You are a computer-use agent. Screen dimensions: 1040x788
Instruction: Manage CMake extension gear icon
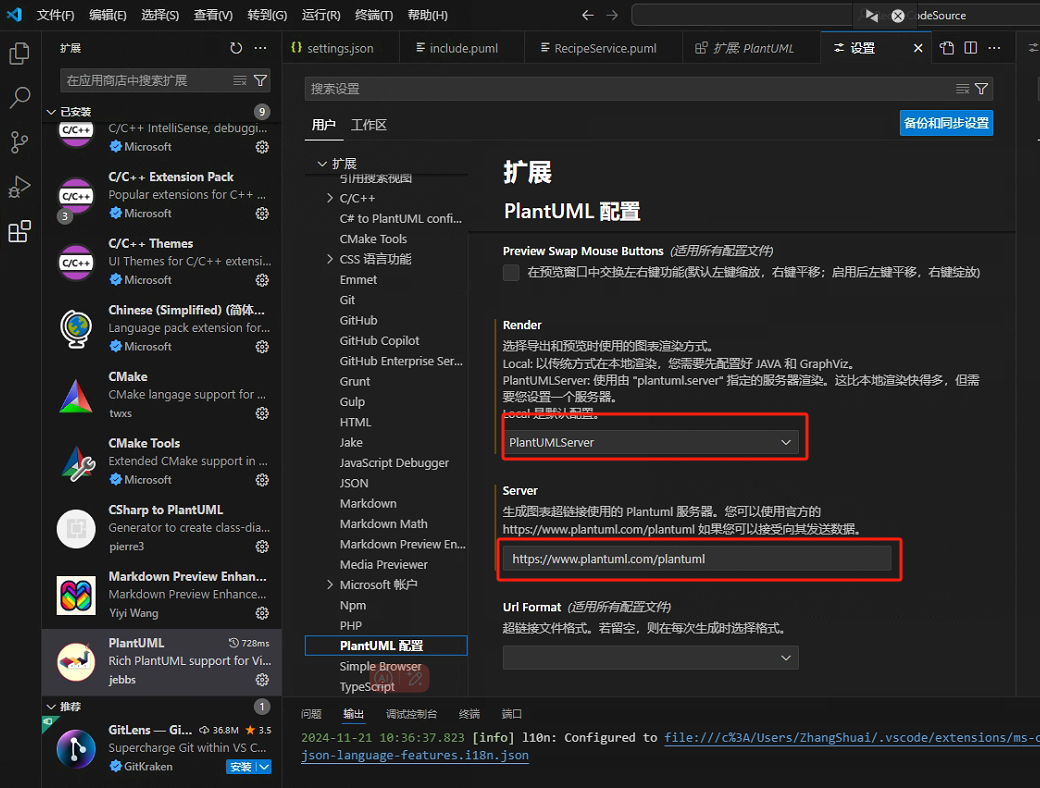[262, 413]
